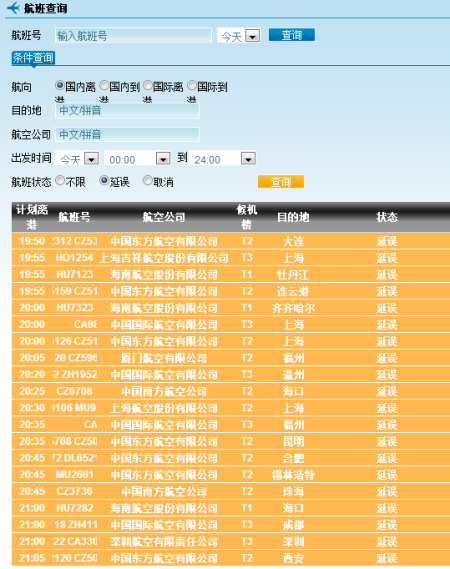The width and height of the screenshot is (450, 569).
Task: Click the orange 查询 button
Action: coord(281,181)
